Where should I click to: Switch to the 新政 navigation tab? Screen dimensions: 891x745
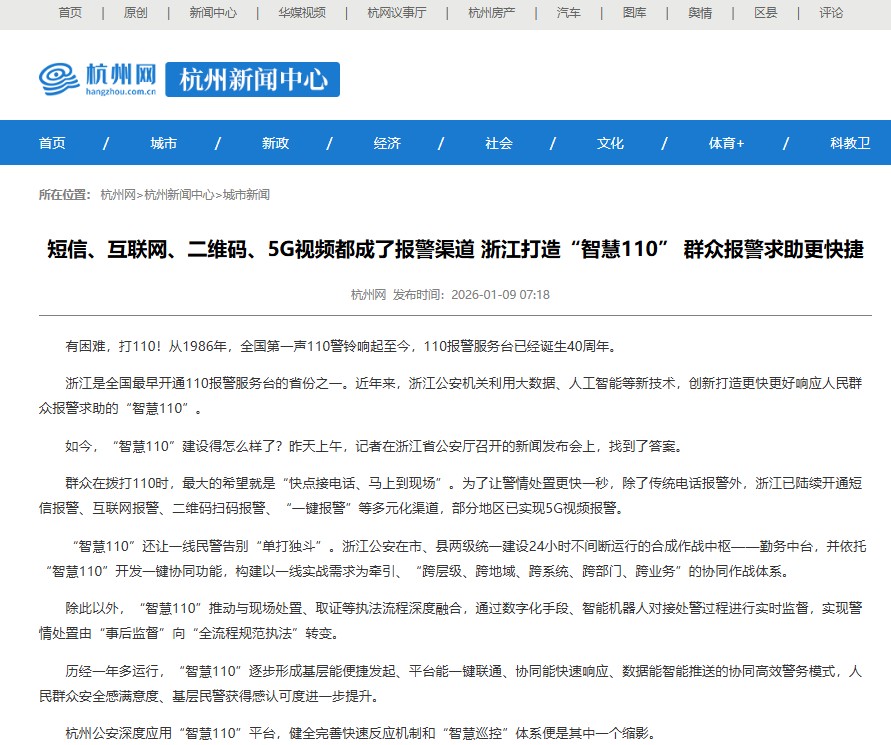[275, 143]
